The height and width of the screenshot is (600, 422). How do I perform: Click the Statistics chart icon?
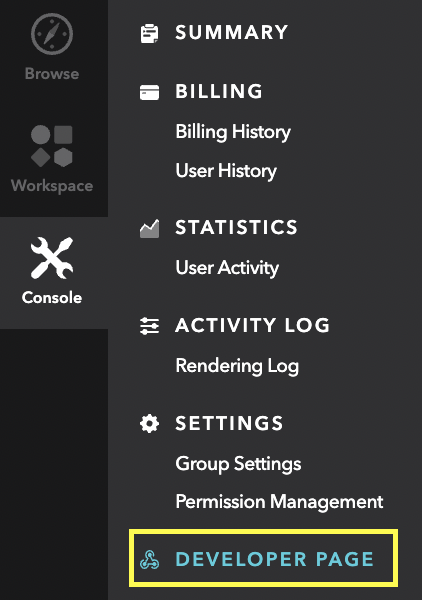149,228
